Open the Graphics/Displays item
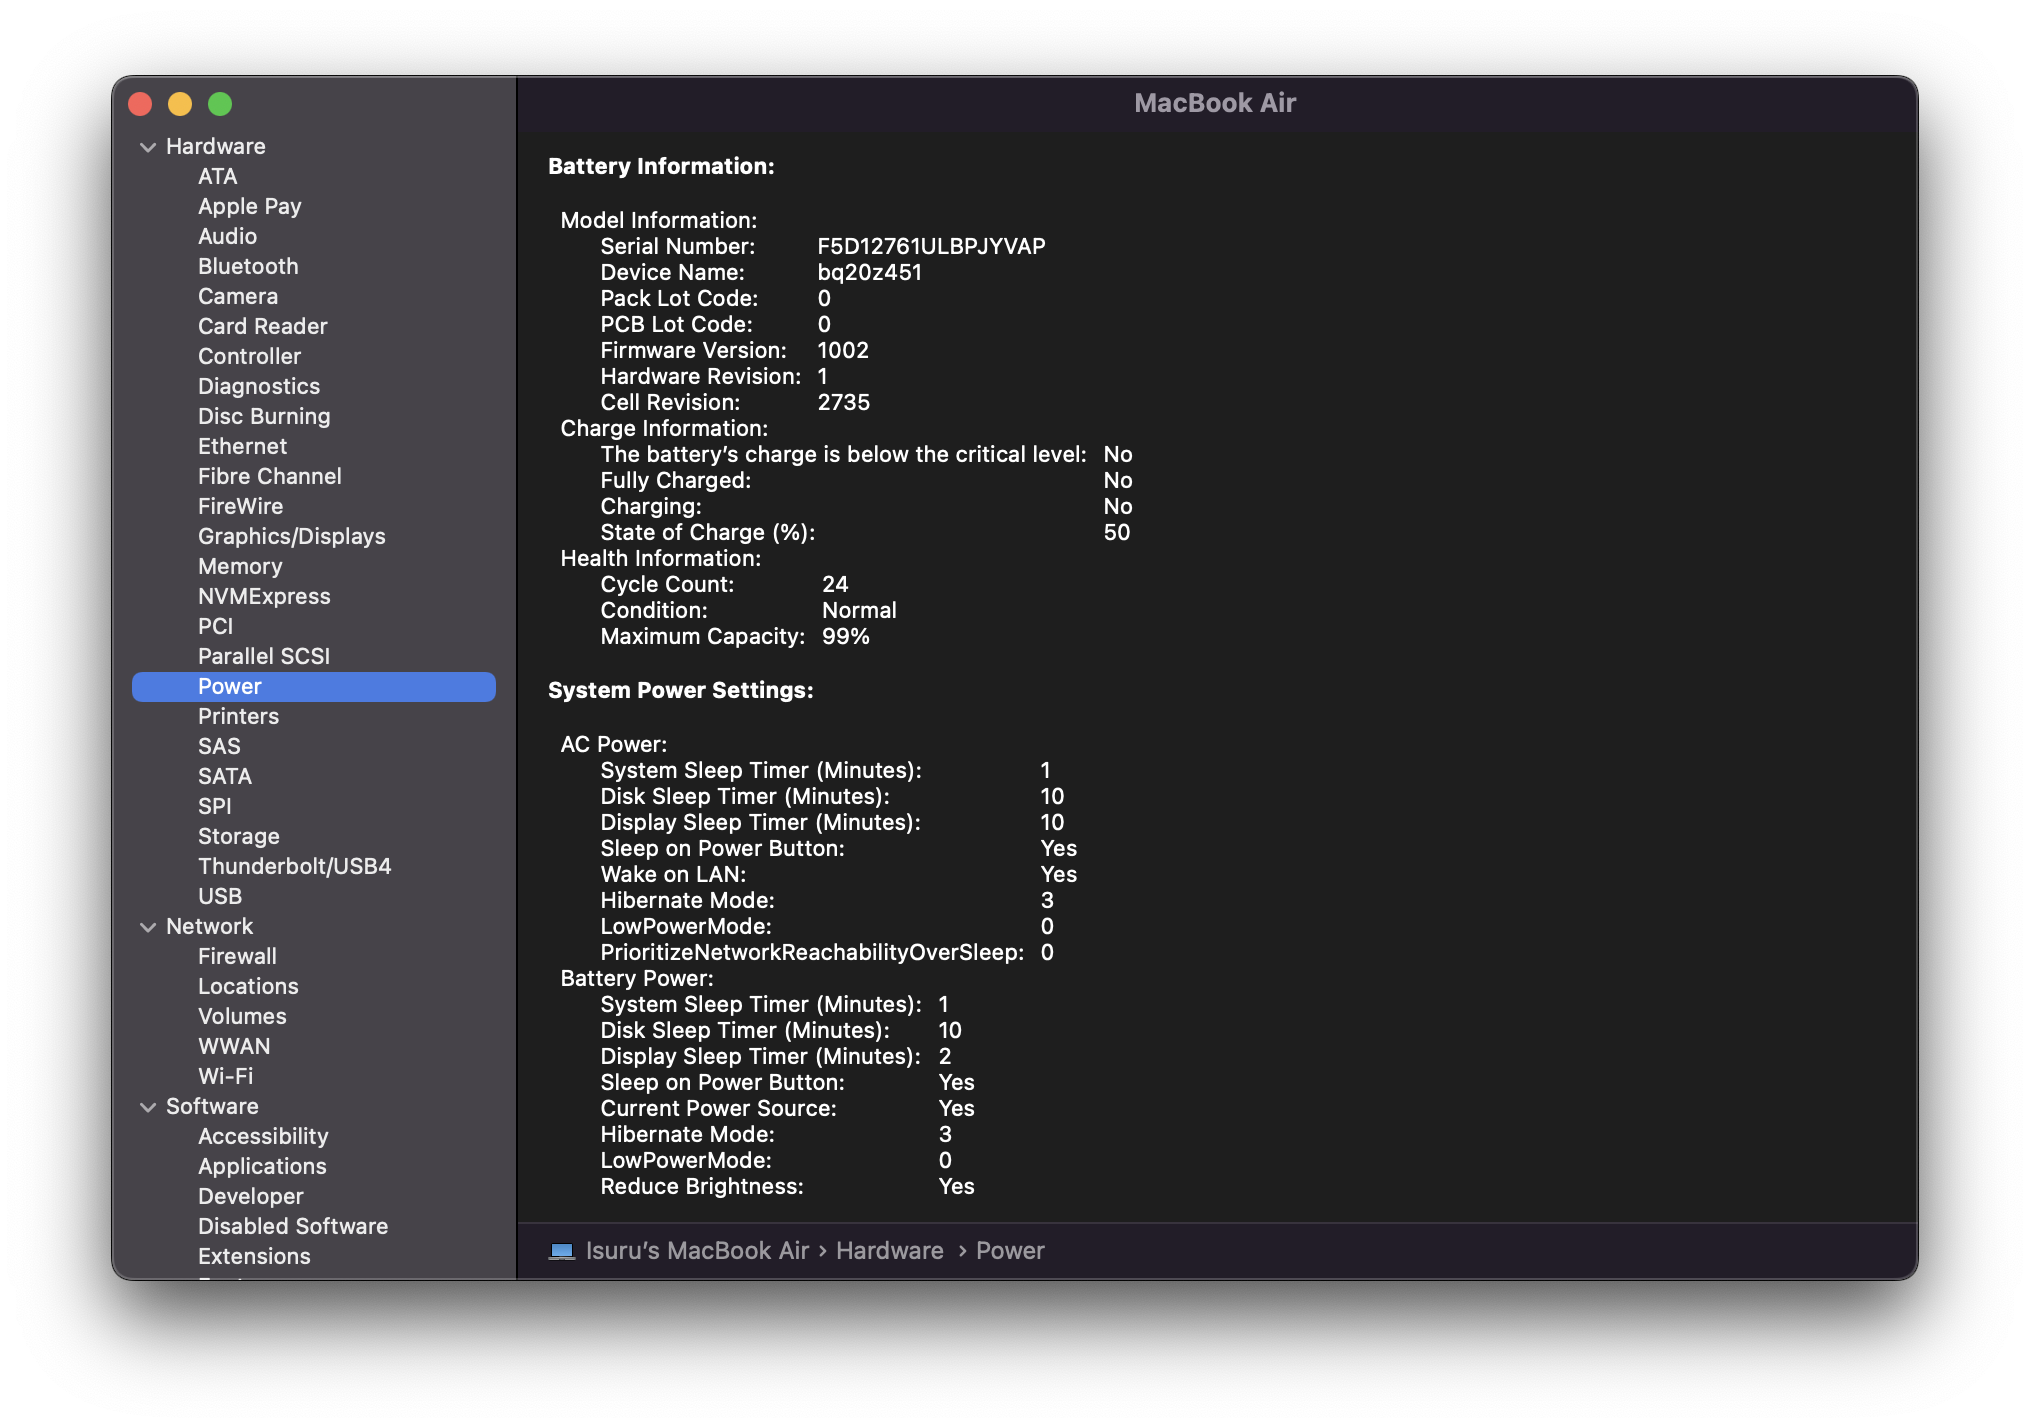 click(291, 536)
